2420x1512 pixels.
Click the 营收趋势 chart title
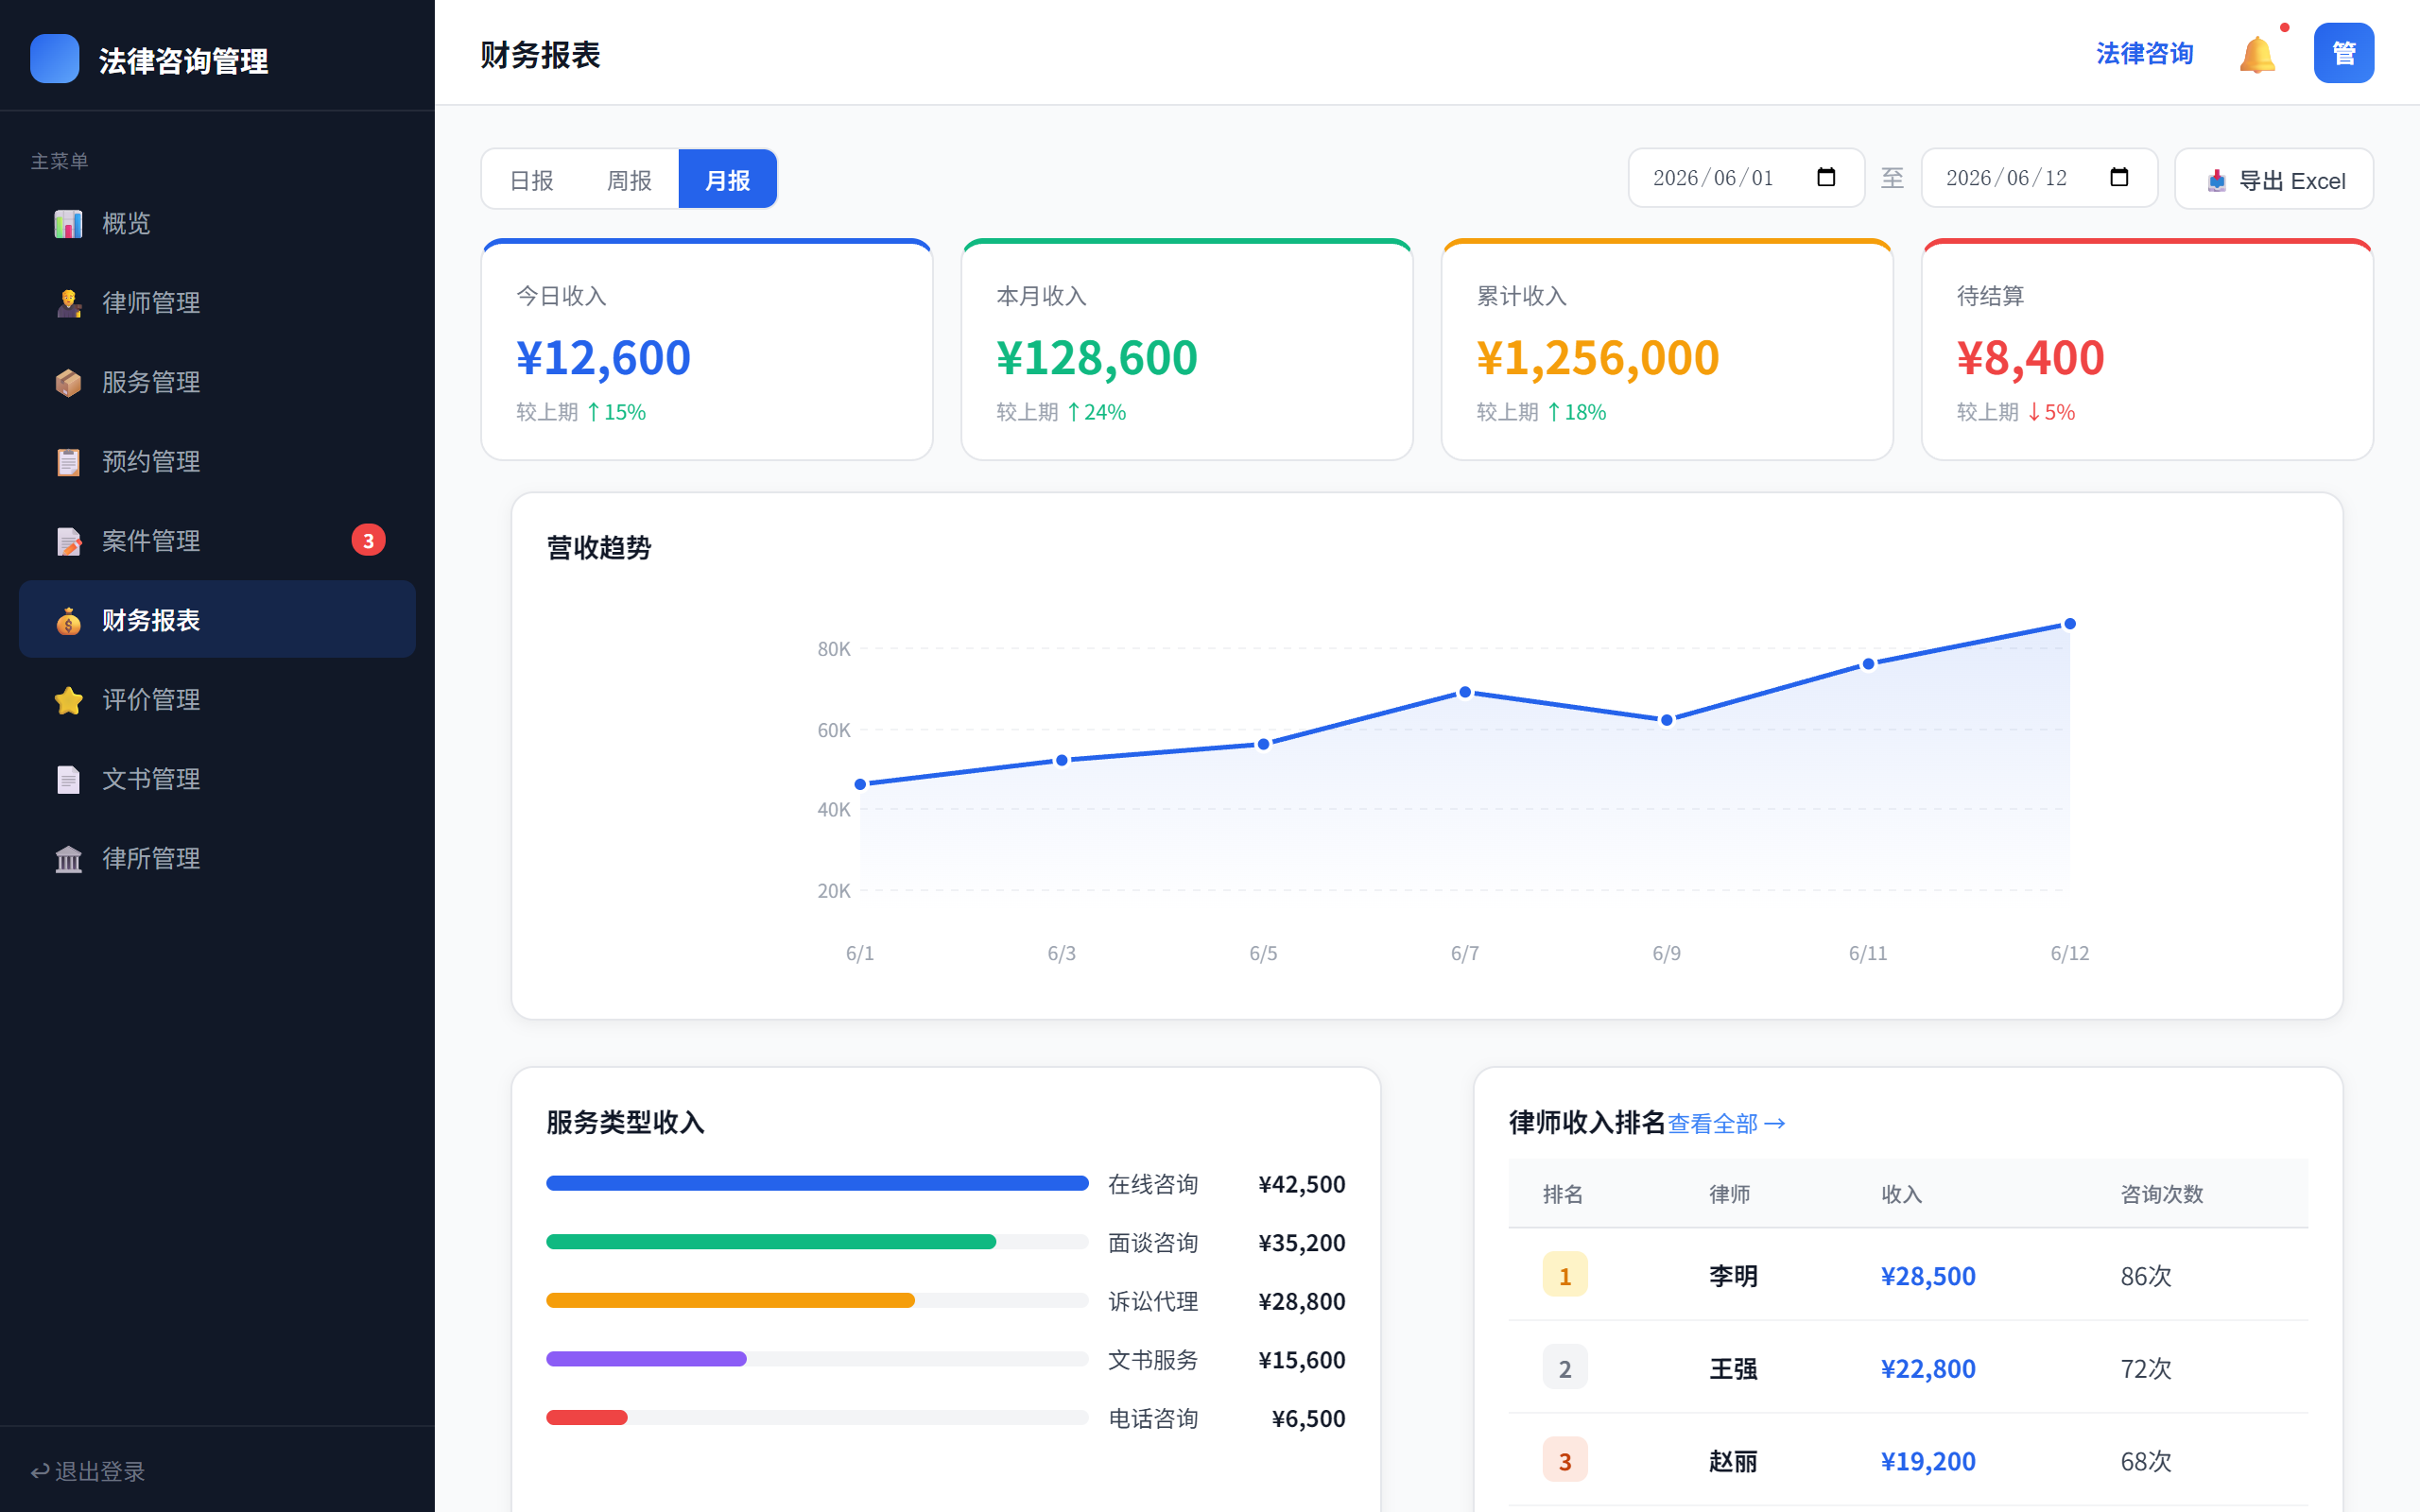coord(599,548)
